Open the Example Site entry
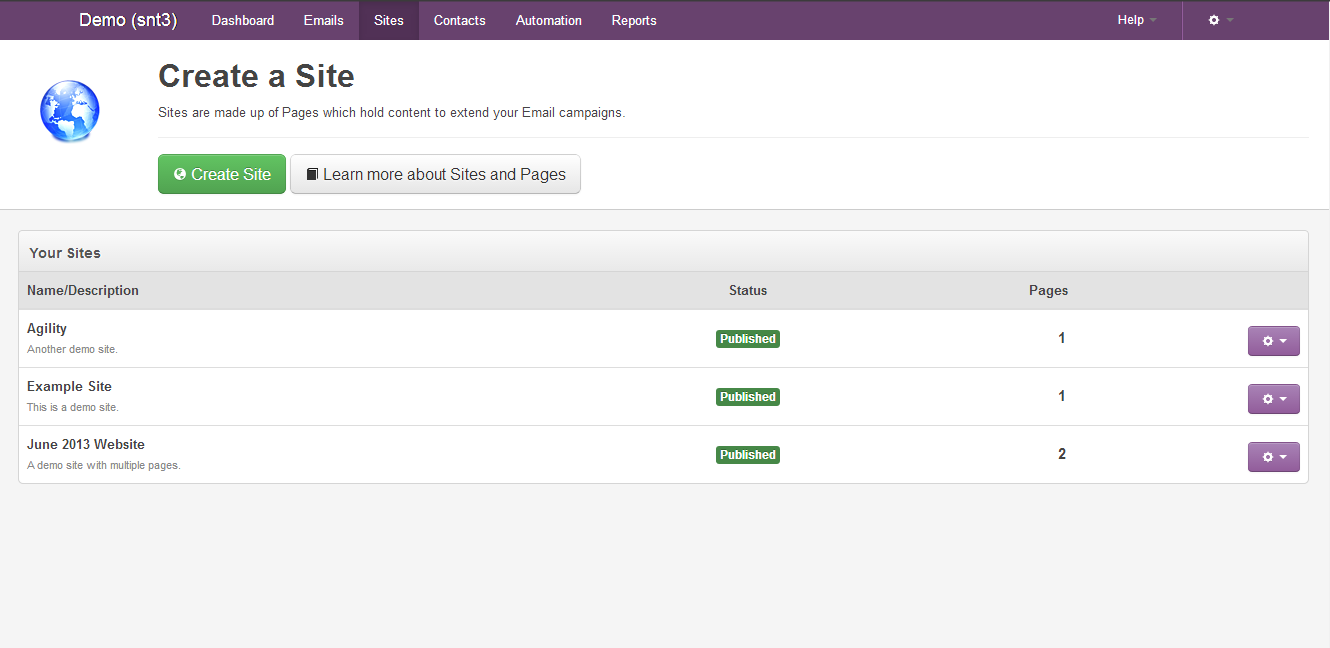The height and width of the screenshot is (648, 1330). click(69, 387)
